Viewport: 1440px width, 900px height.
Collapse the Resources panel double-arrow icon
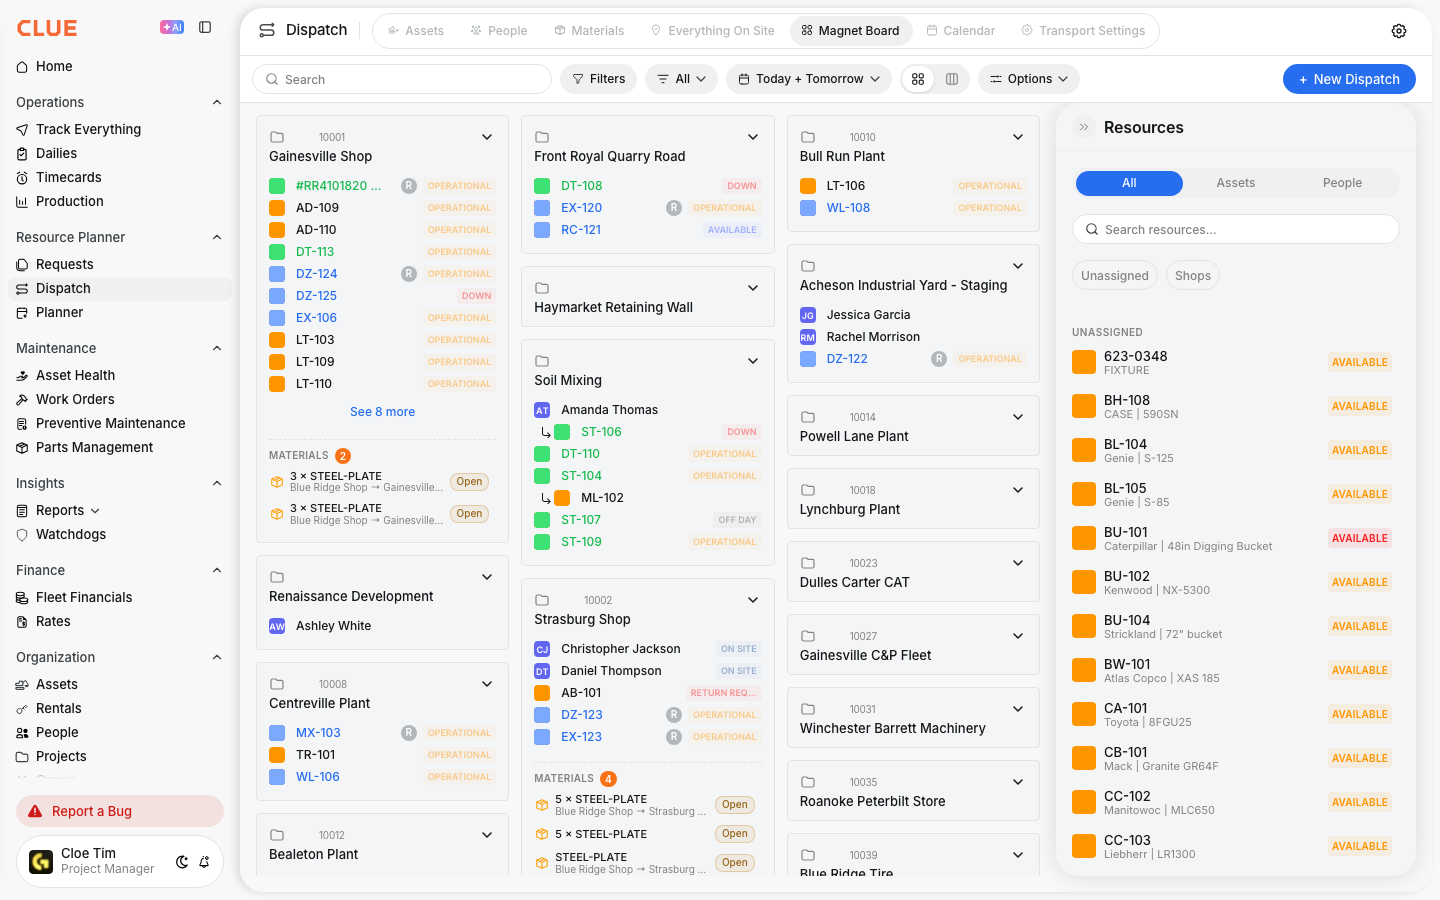click(1084, 127)
